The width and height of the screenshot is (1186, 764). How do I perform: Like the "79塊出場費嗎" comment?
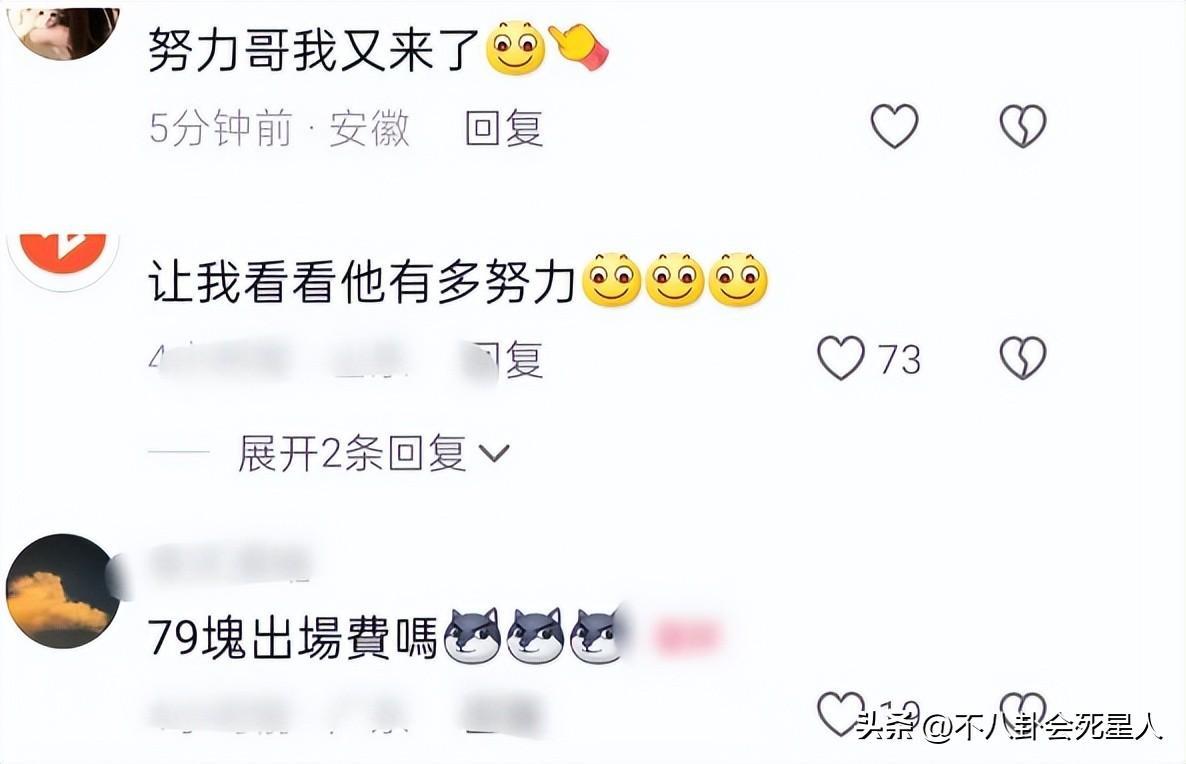tap(840, 713)
